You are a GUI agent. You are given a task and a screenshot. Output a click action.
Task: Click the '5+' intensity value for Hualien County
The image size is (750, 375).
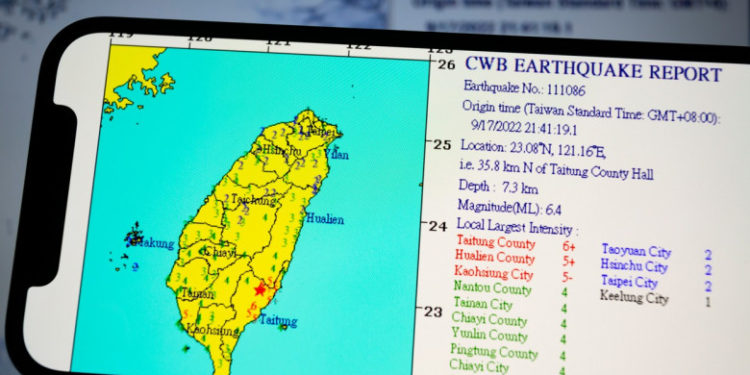click(x=568, y=262)
